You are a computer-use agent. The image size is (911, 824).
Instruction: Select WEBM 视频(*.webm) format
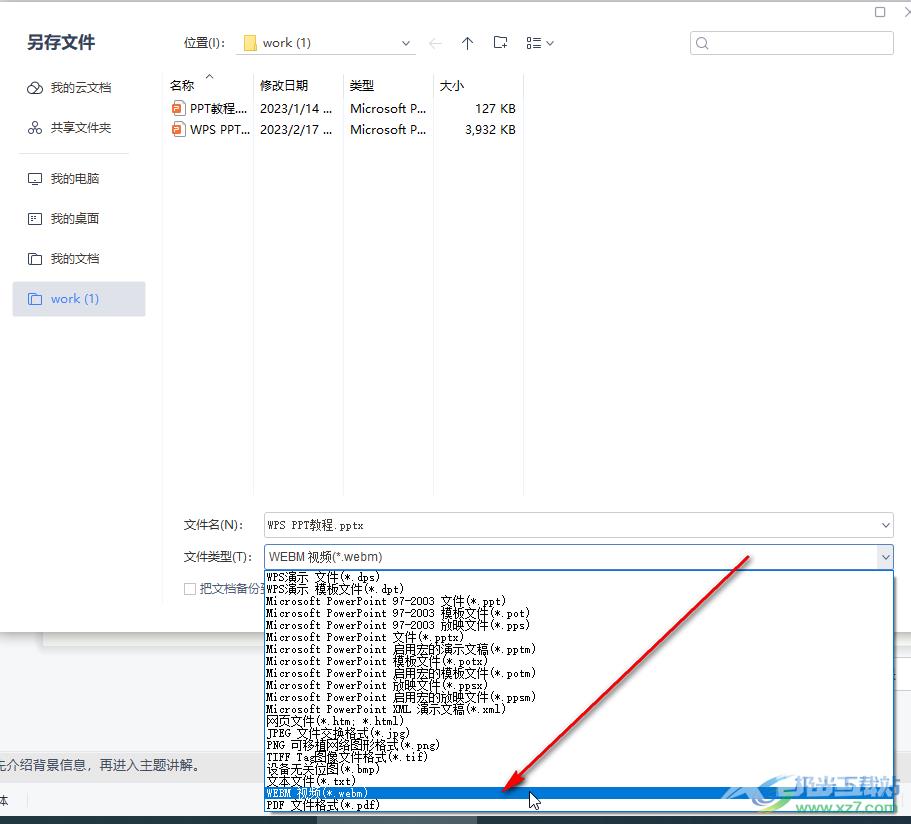click(579, 793)
